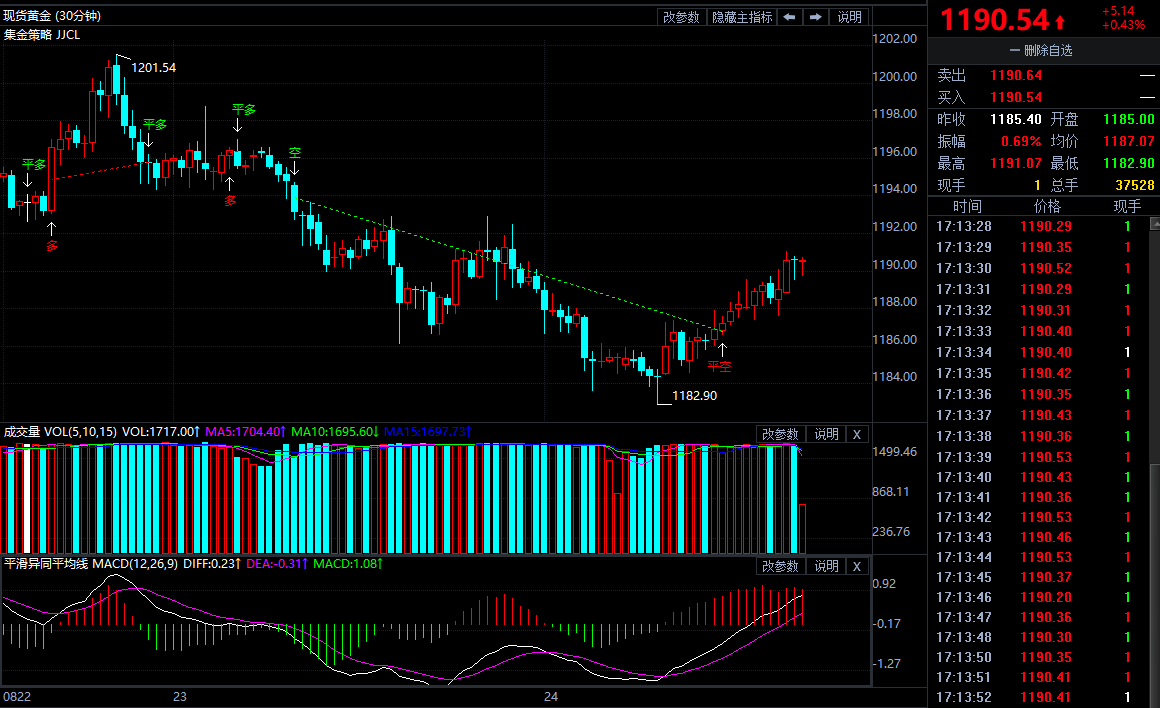Select the tick row at 17:13:50
This screenshot has height=708, width=1160.
1039,657
